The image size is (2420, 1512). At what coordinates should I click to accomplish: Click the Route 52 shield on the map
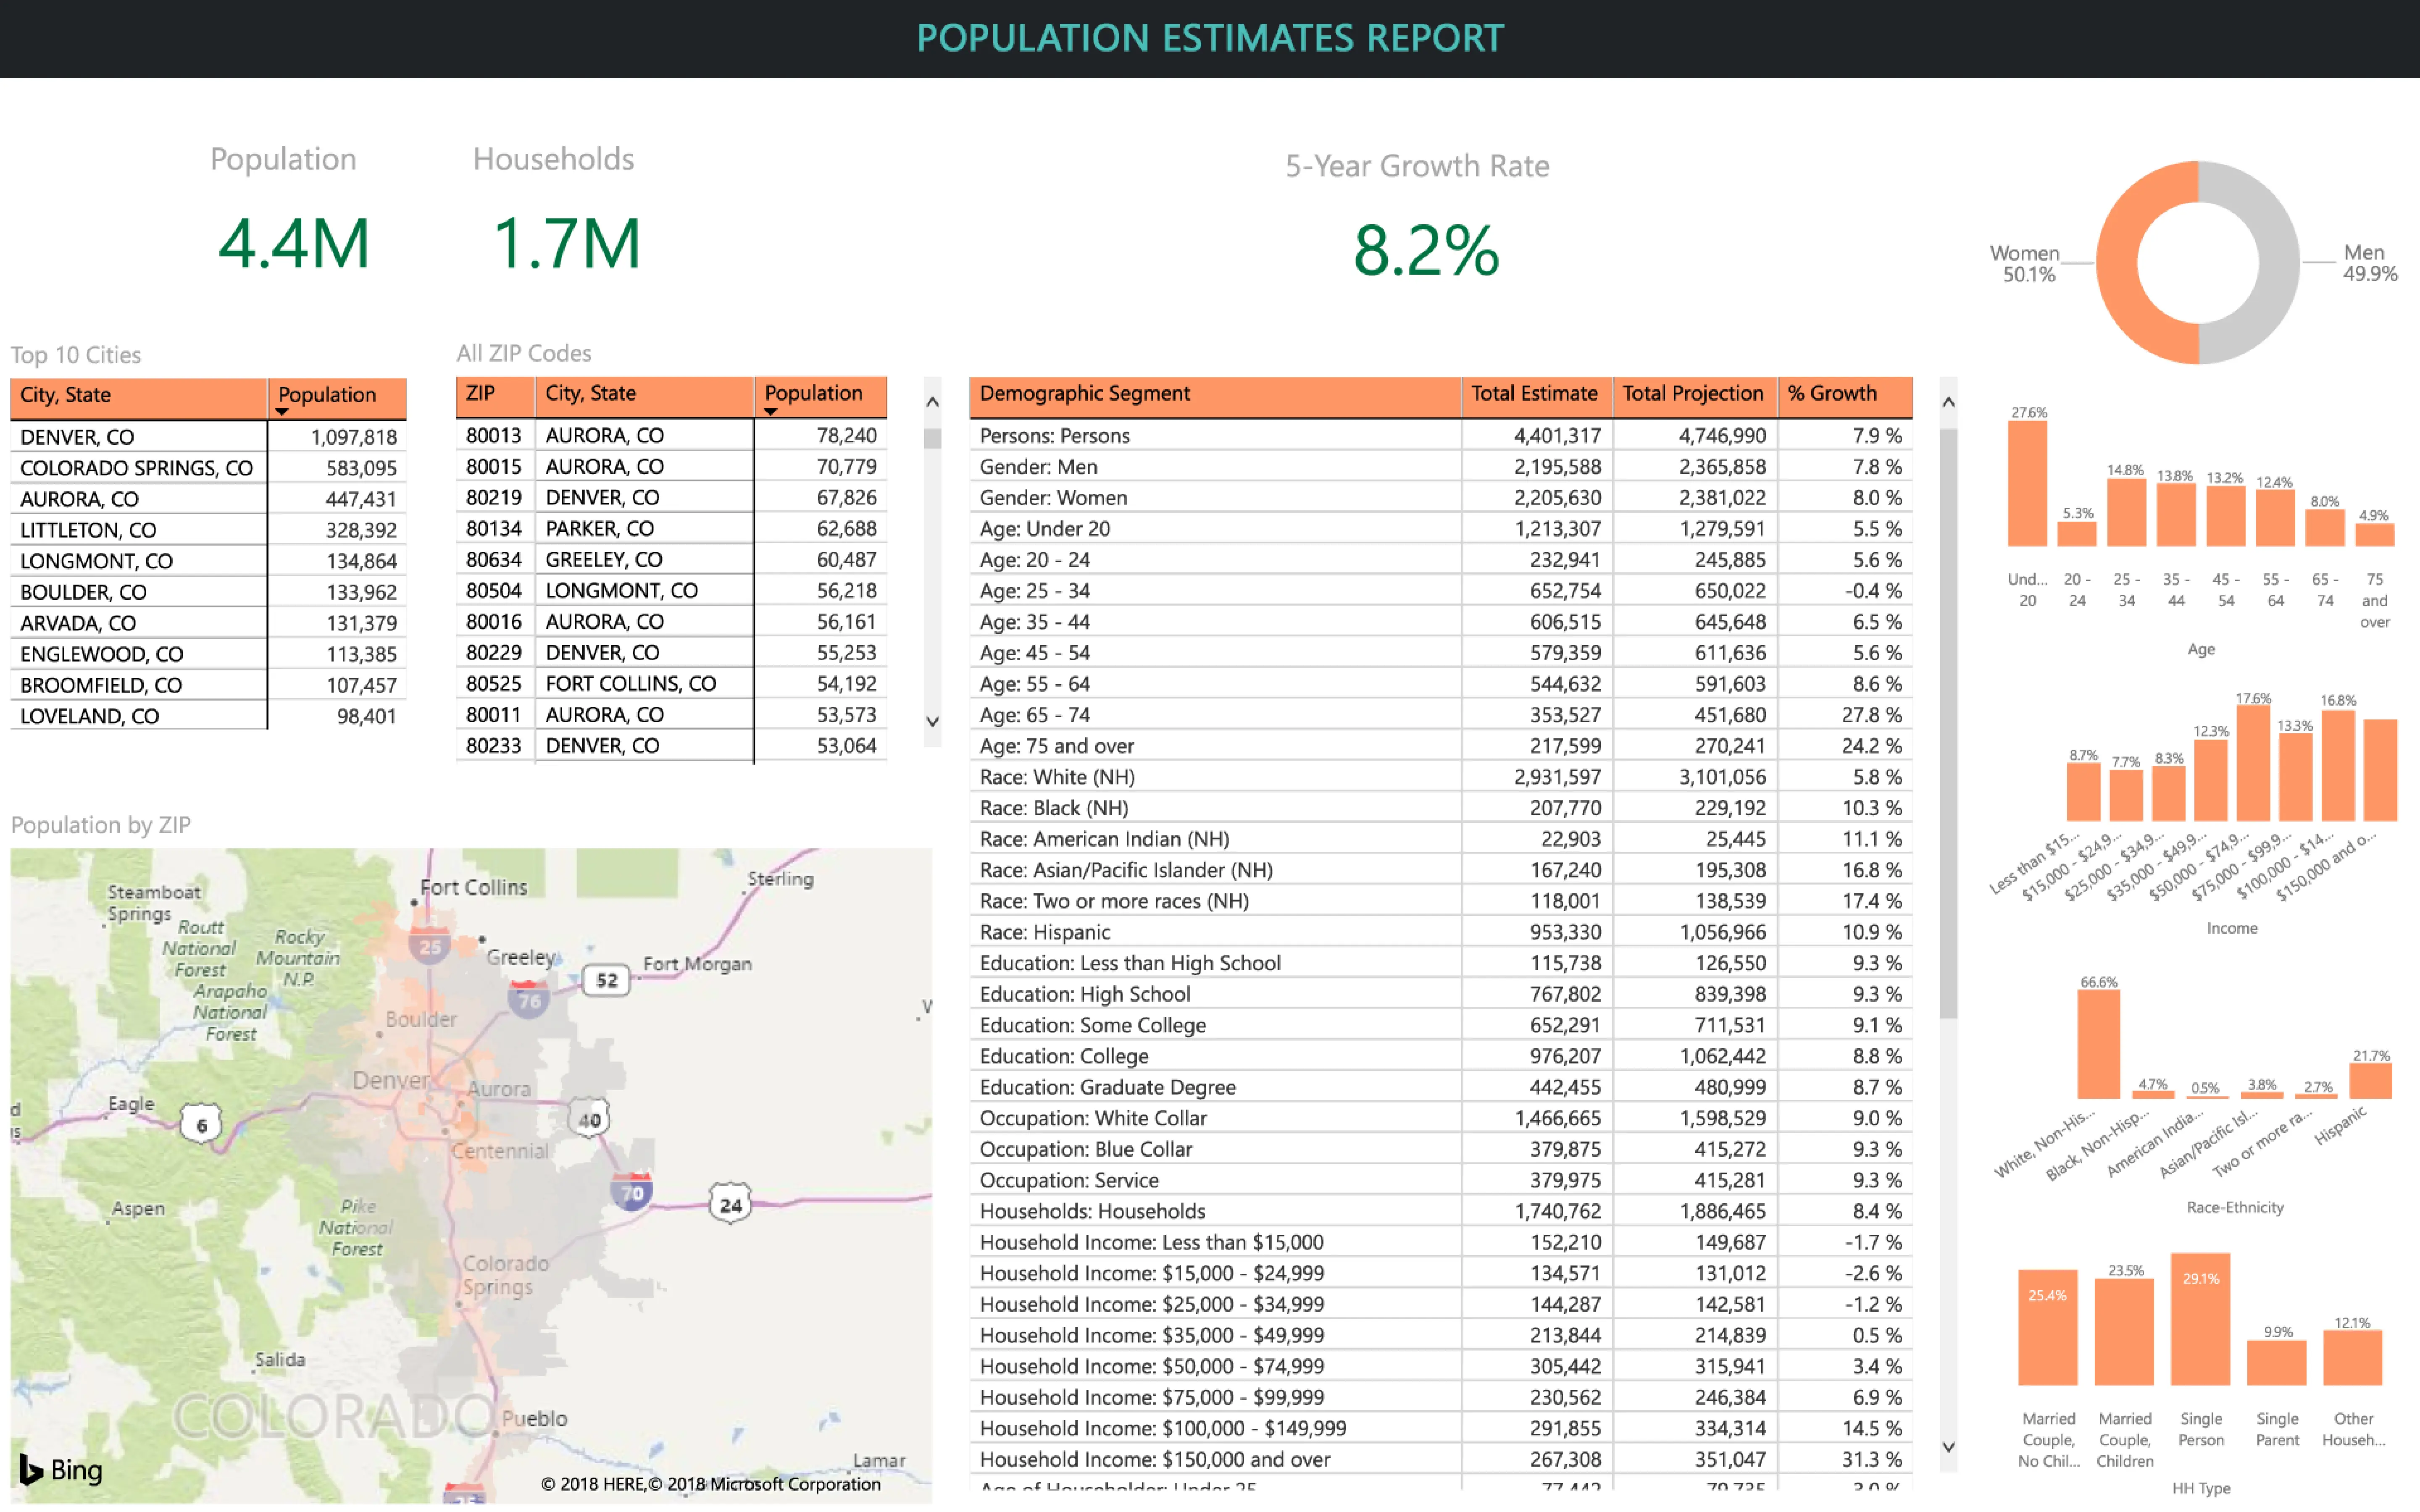606,980
